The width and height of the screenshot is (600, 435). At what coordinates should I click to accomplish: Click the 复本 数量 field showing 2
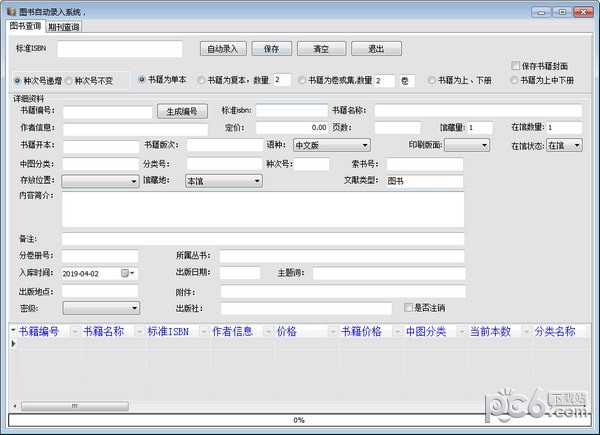point(282,80)
